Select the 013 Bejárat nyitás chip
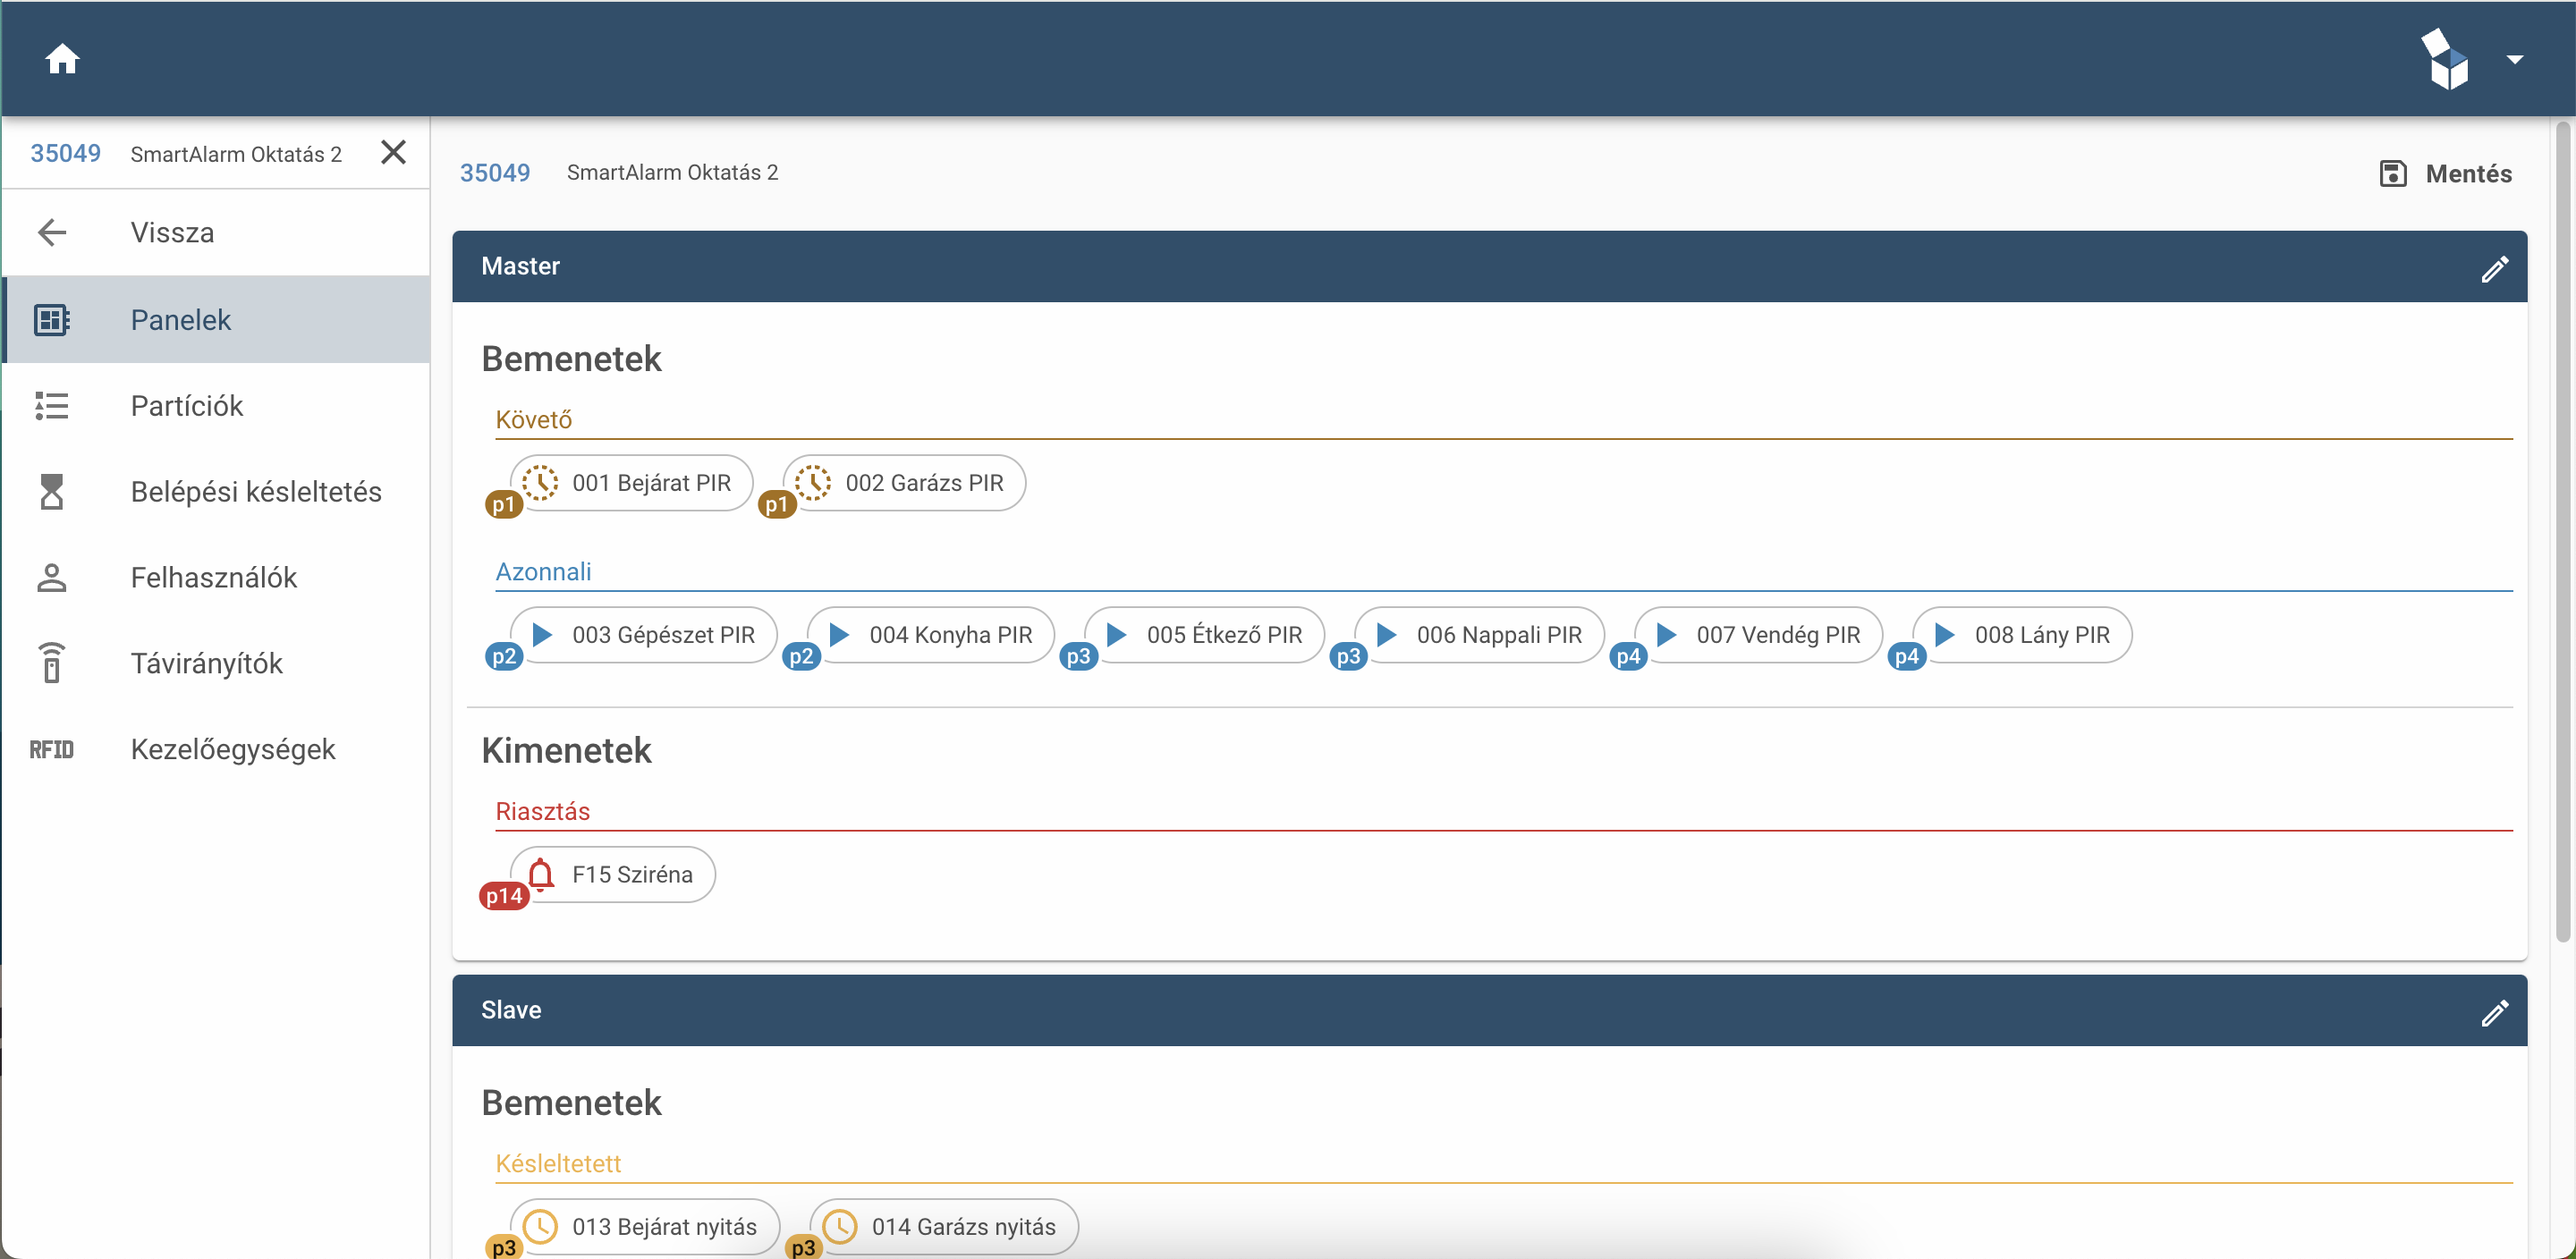2576x1259 pixels. [645, 1227]
